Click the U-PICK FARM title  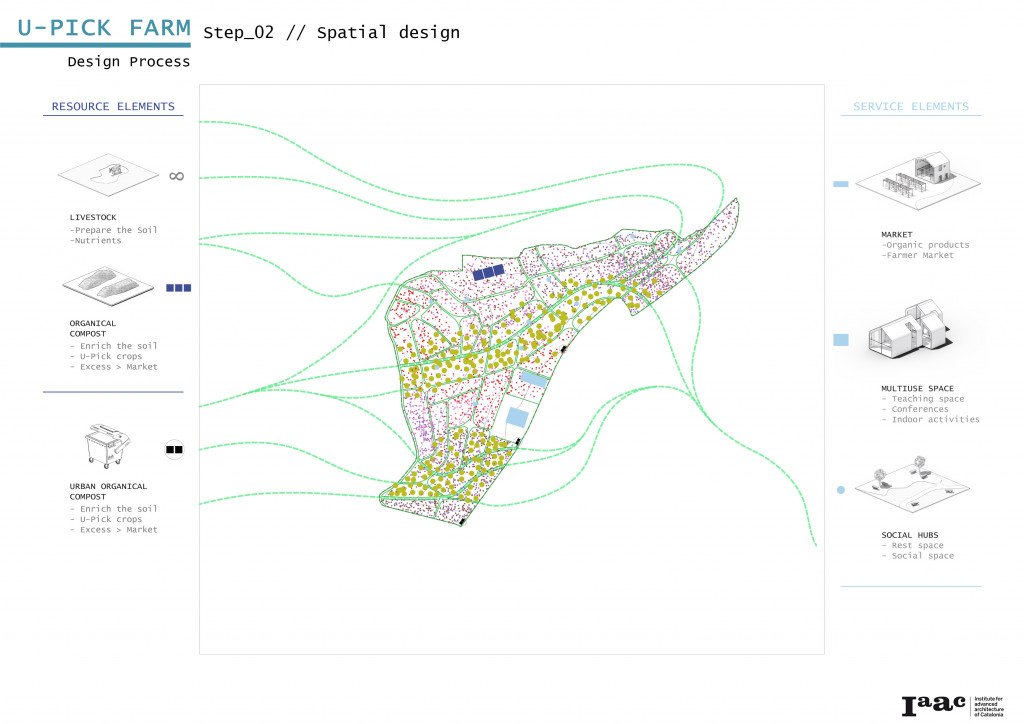(104, 28)
